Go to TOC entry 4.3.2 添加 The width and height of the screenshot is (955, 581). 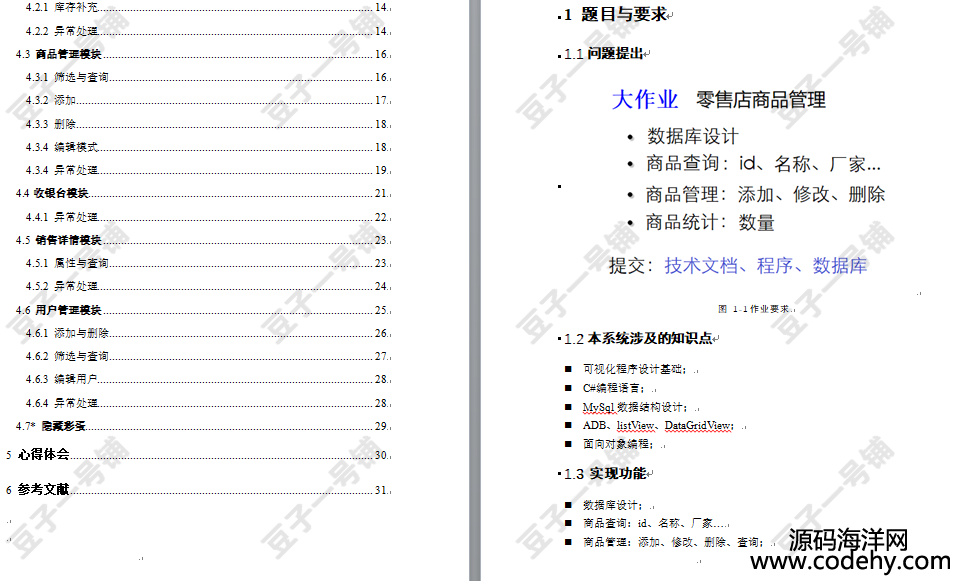point(207,100)
